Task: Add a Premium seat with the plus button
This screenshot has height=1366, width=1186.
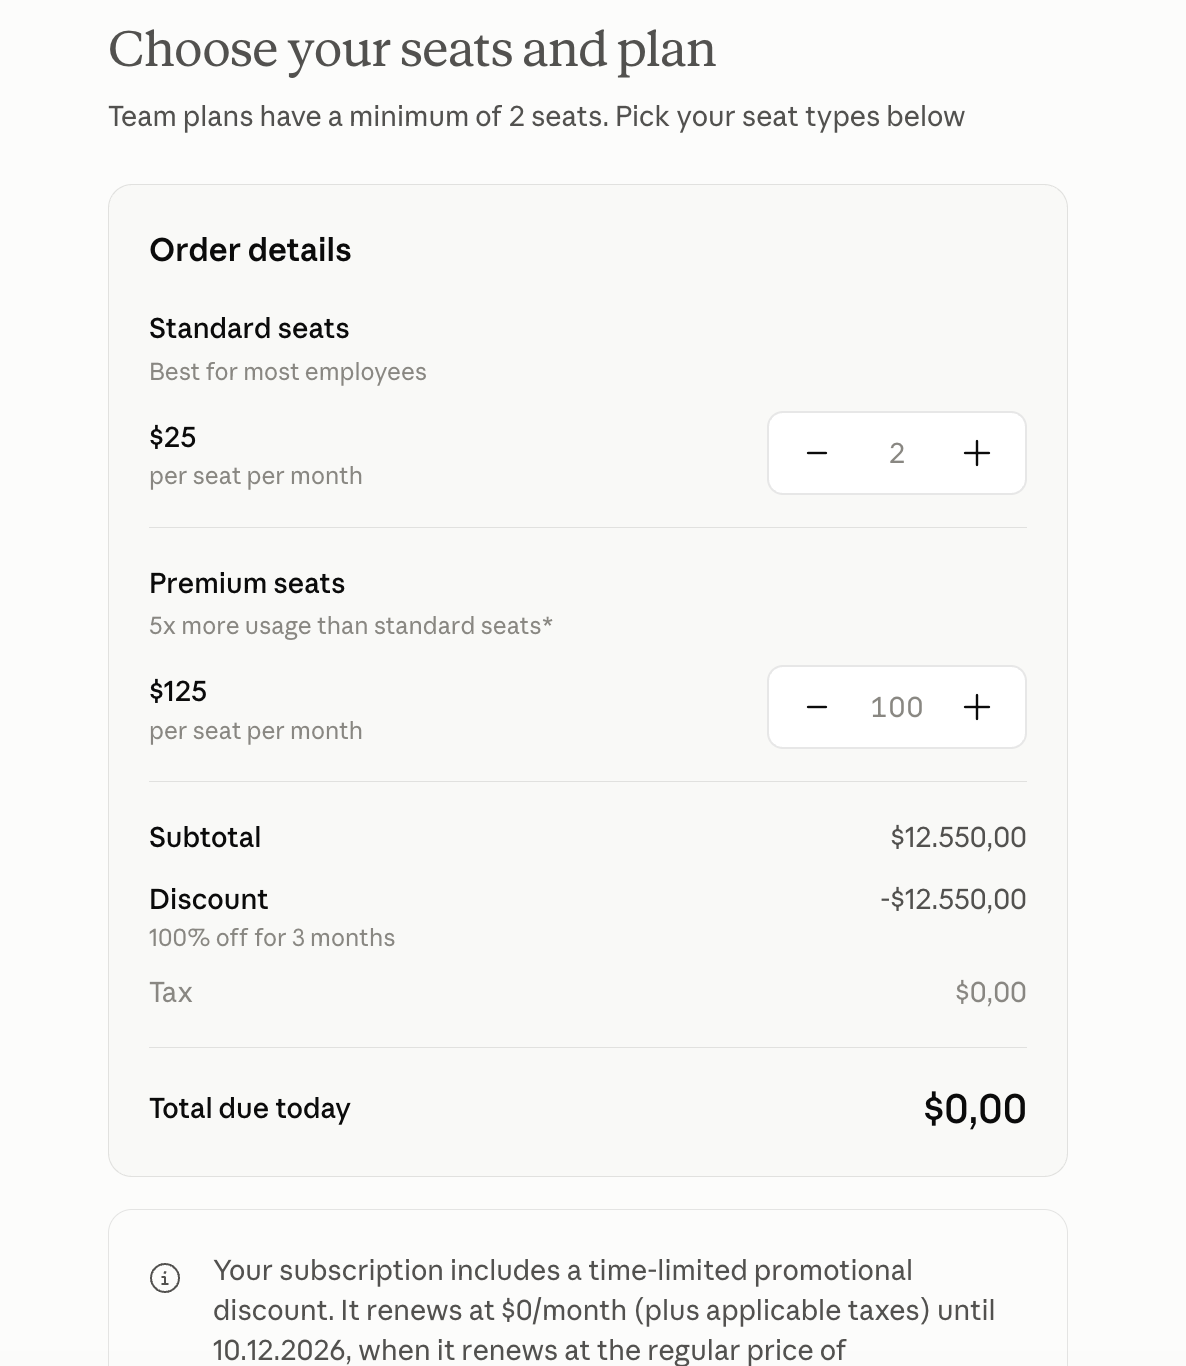Action: (x=977, y=707)
